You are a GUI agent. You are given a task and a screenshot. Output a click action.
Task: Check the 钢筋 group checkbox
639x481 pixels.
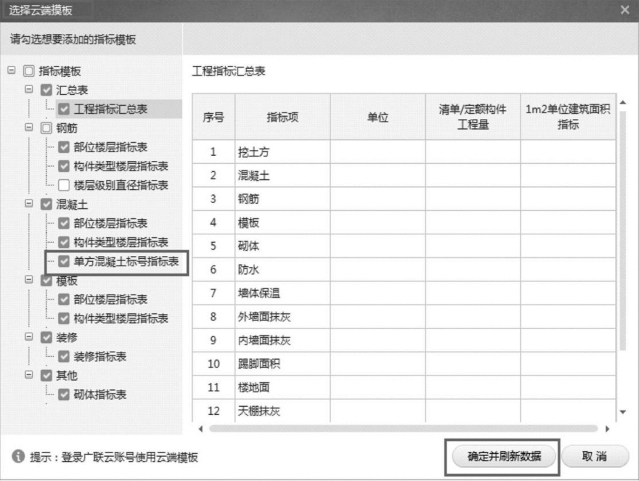(46, 128)
